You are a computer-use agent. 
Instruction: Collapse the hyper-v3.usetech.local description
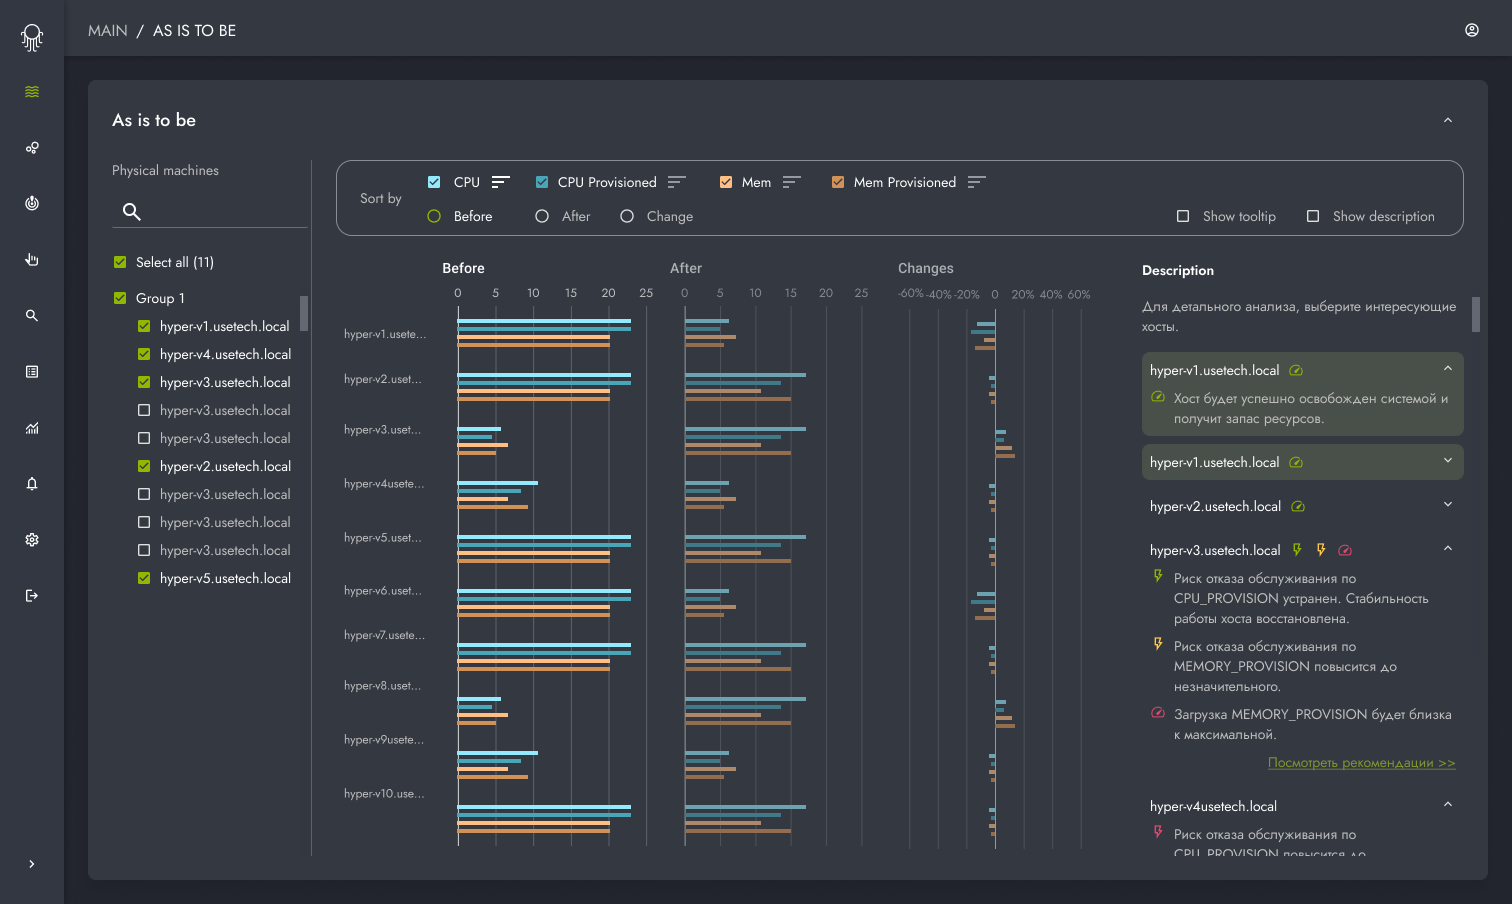coord(1448,548)
